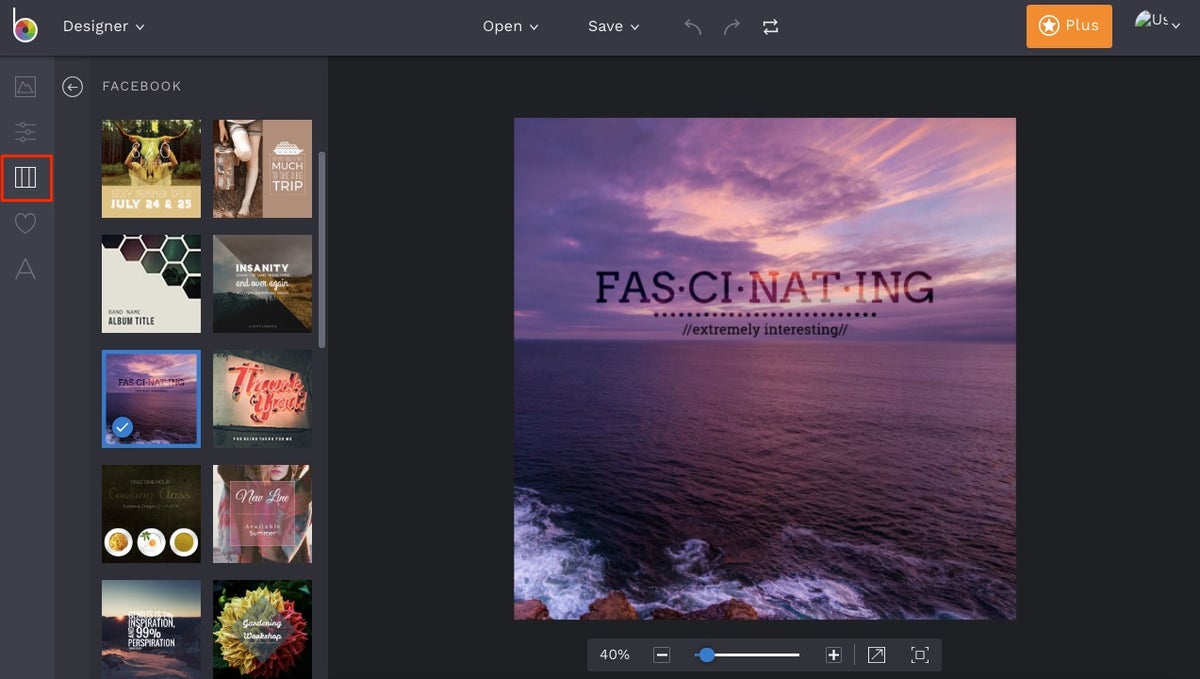The image size is (1200, 679).
Task: Click the zoom slider handle
Action: [707, 655]
